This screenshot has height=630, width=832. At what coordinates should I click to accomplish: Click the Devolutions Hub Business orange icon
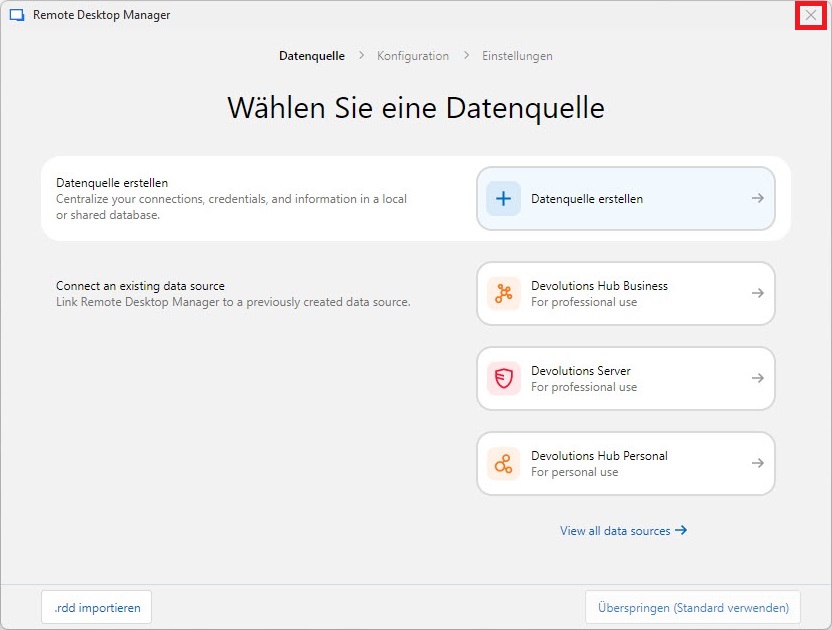click(x=503, y=294)
